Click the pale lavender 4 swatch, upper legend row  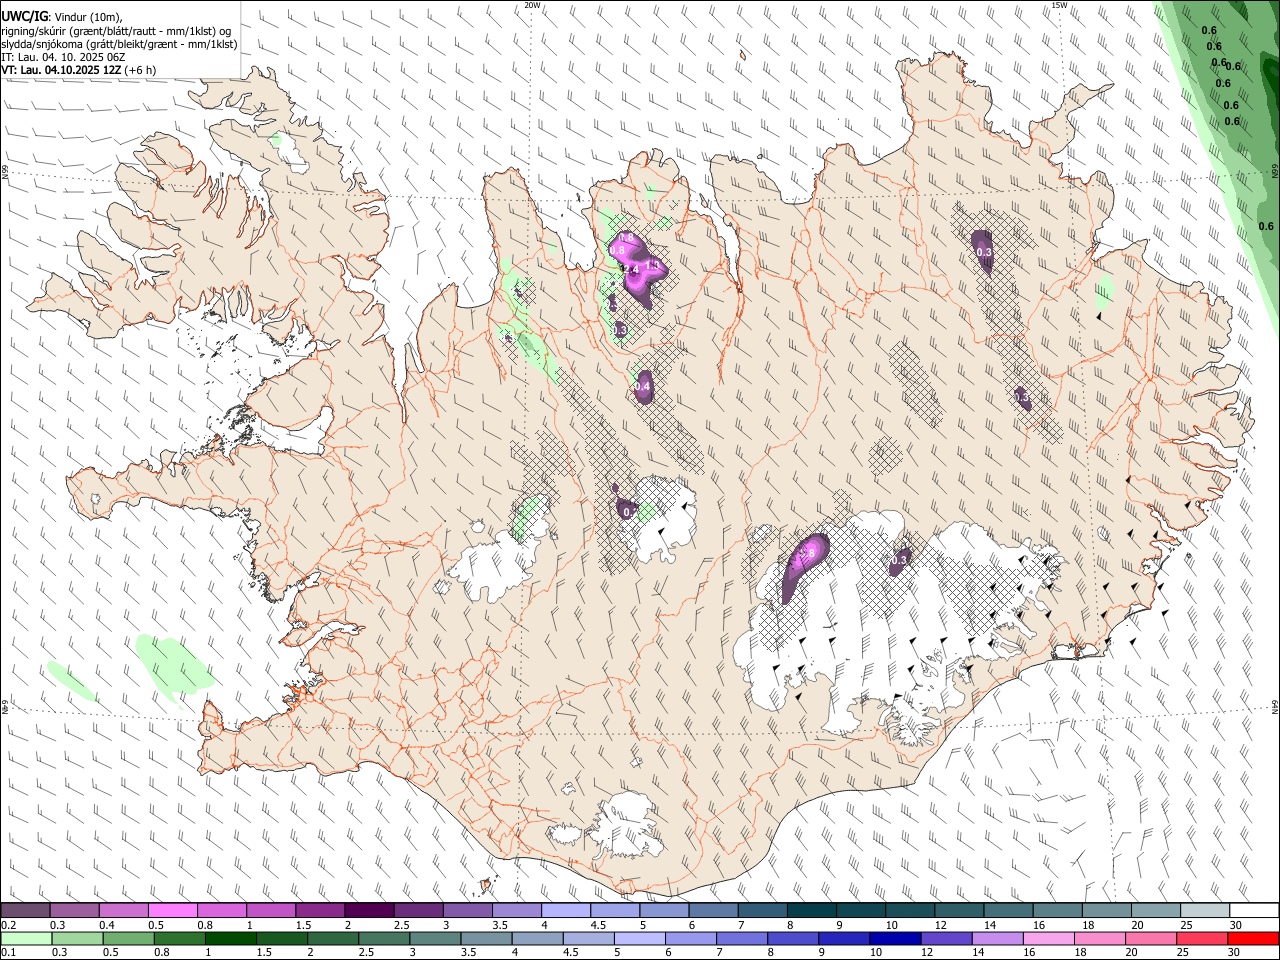click(x=566, y=910)
